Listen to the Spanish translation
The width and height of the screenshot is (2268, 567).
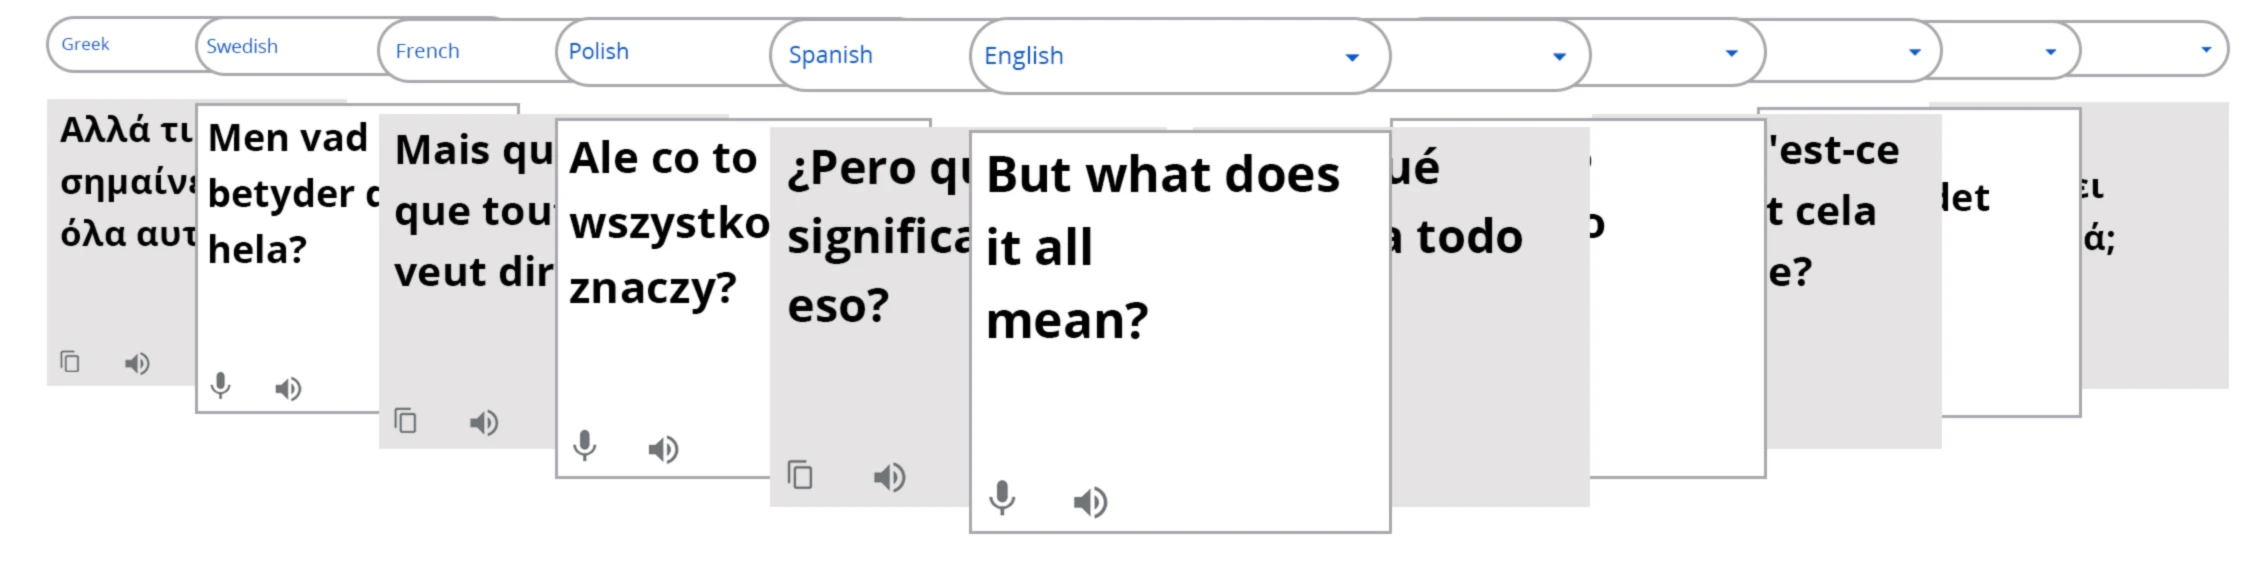pos(889,477)
